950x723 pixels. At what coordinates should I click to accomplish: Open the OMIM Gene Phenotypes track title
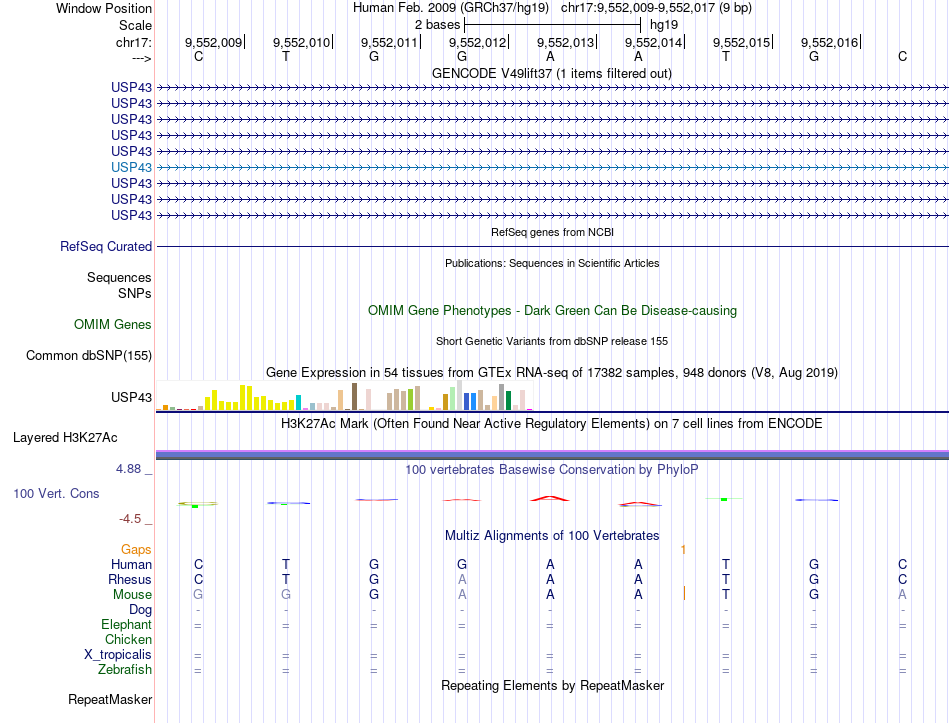553,310
